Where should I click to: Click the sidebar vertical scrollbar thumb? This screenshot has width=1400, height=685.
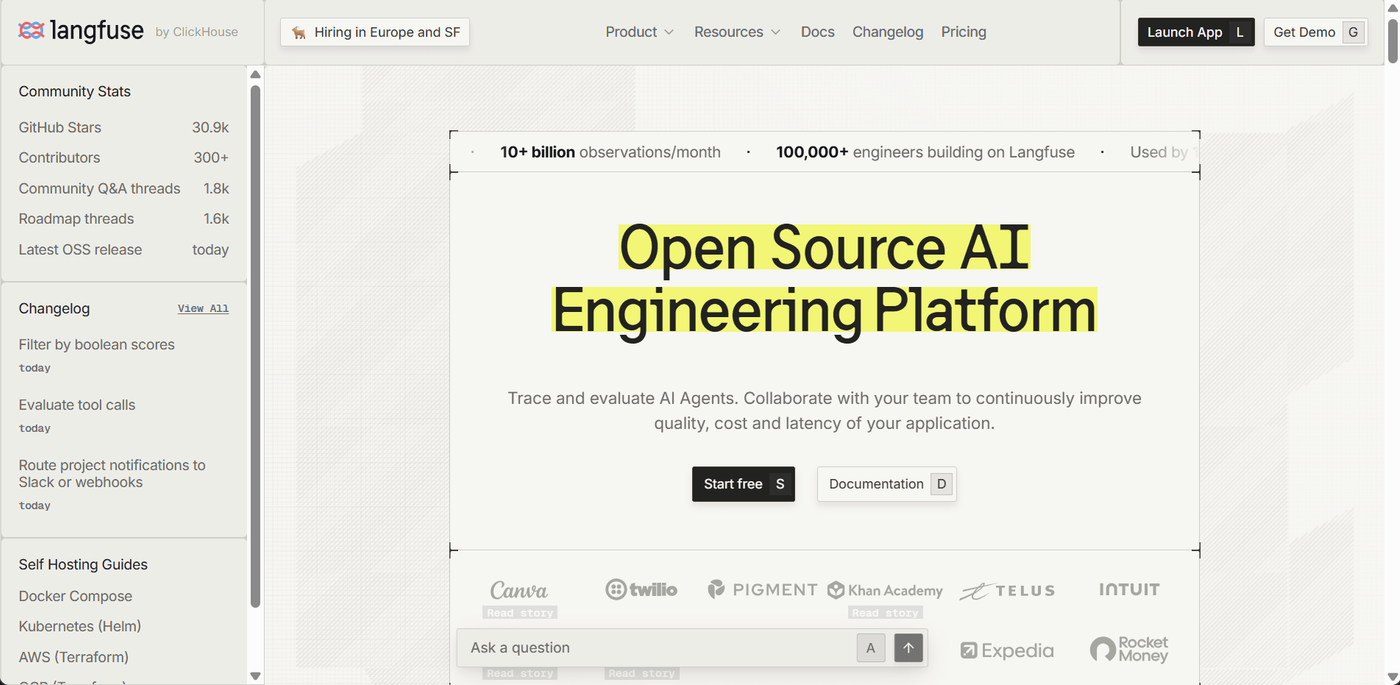pos(255,346)
